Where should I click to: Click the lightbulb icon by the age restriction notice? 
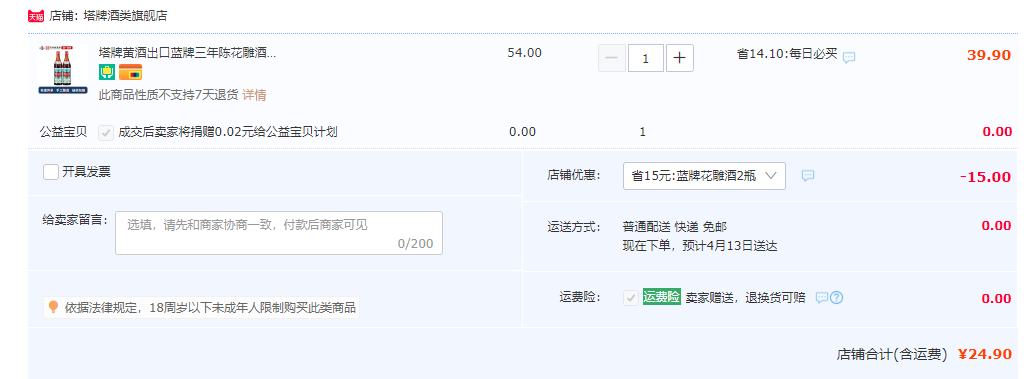point(54,307)
